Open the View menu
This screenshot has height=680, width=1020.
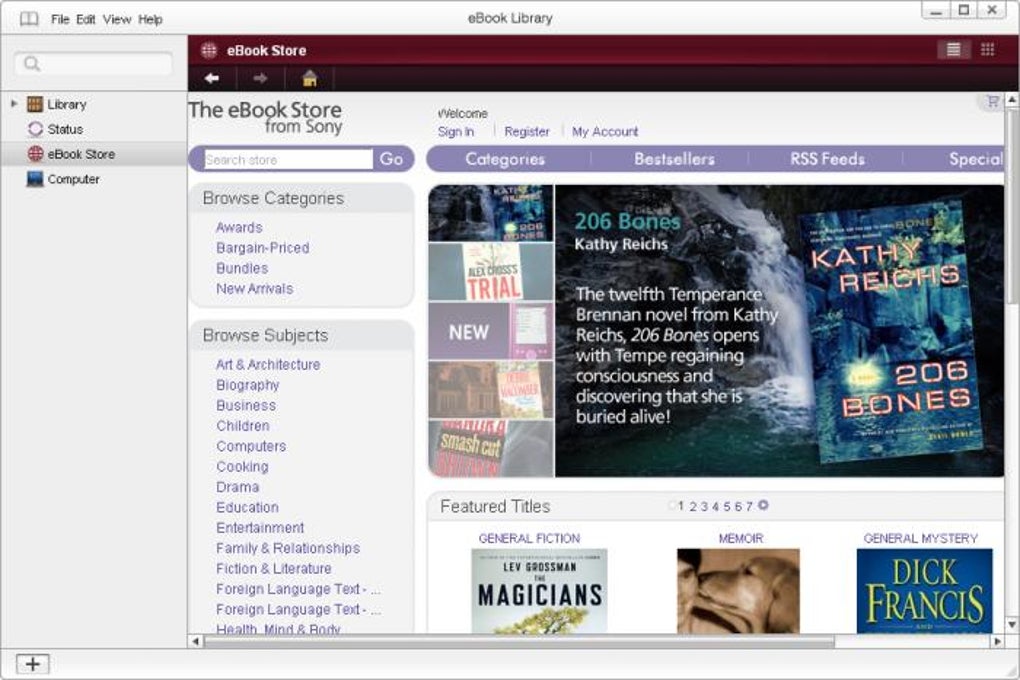click(116, 19)
